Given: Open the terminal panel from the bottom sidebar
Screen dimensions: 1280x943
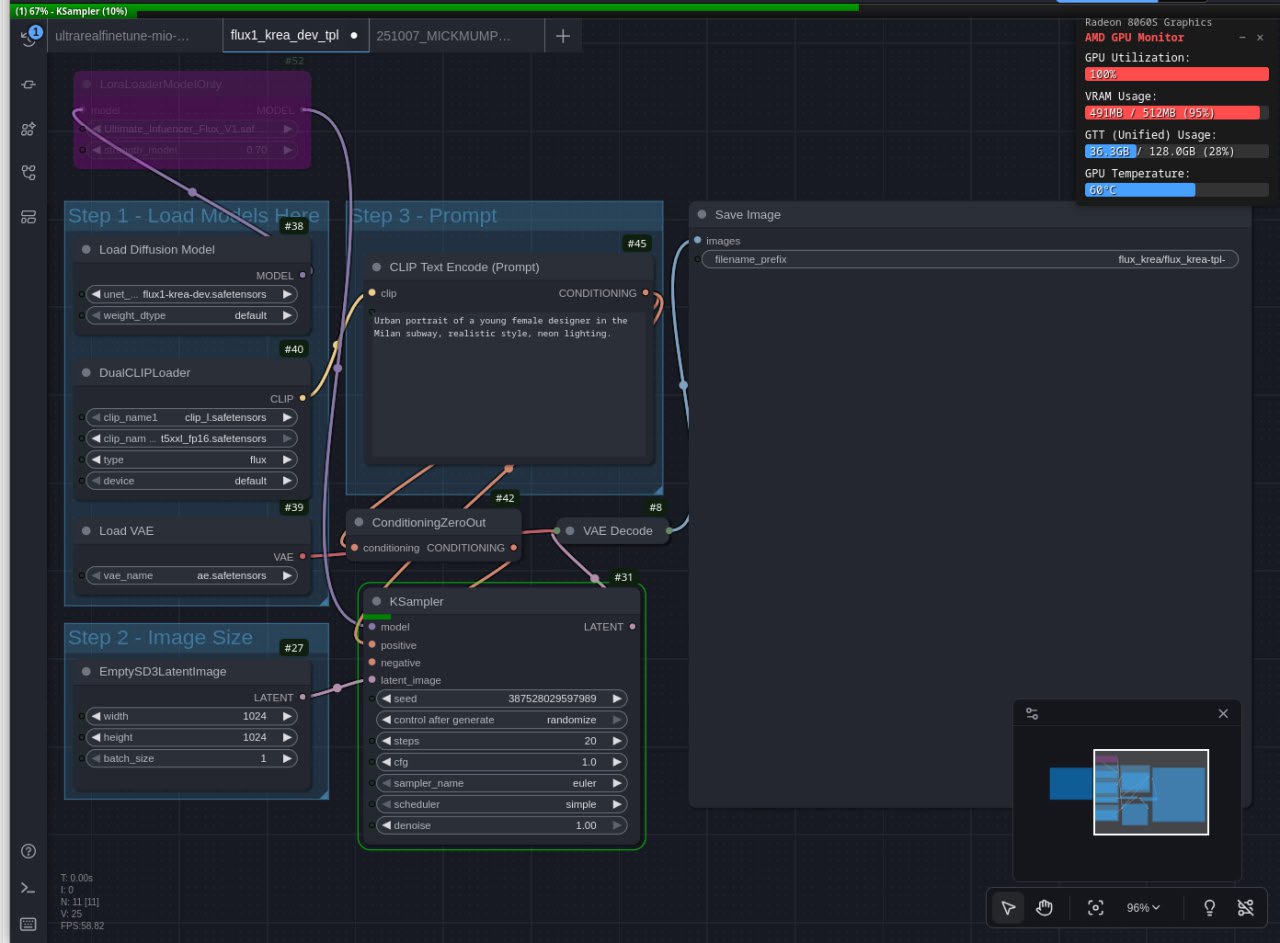Looking at the screenshot, I should coord(27,887).
